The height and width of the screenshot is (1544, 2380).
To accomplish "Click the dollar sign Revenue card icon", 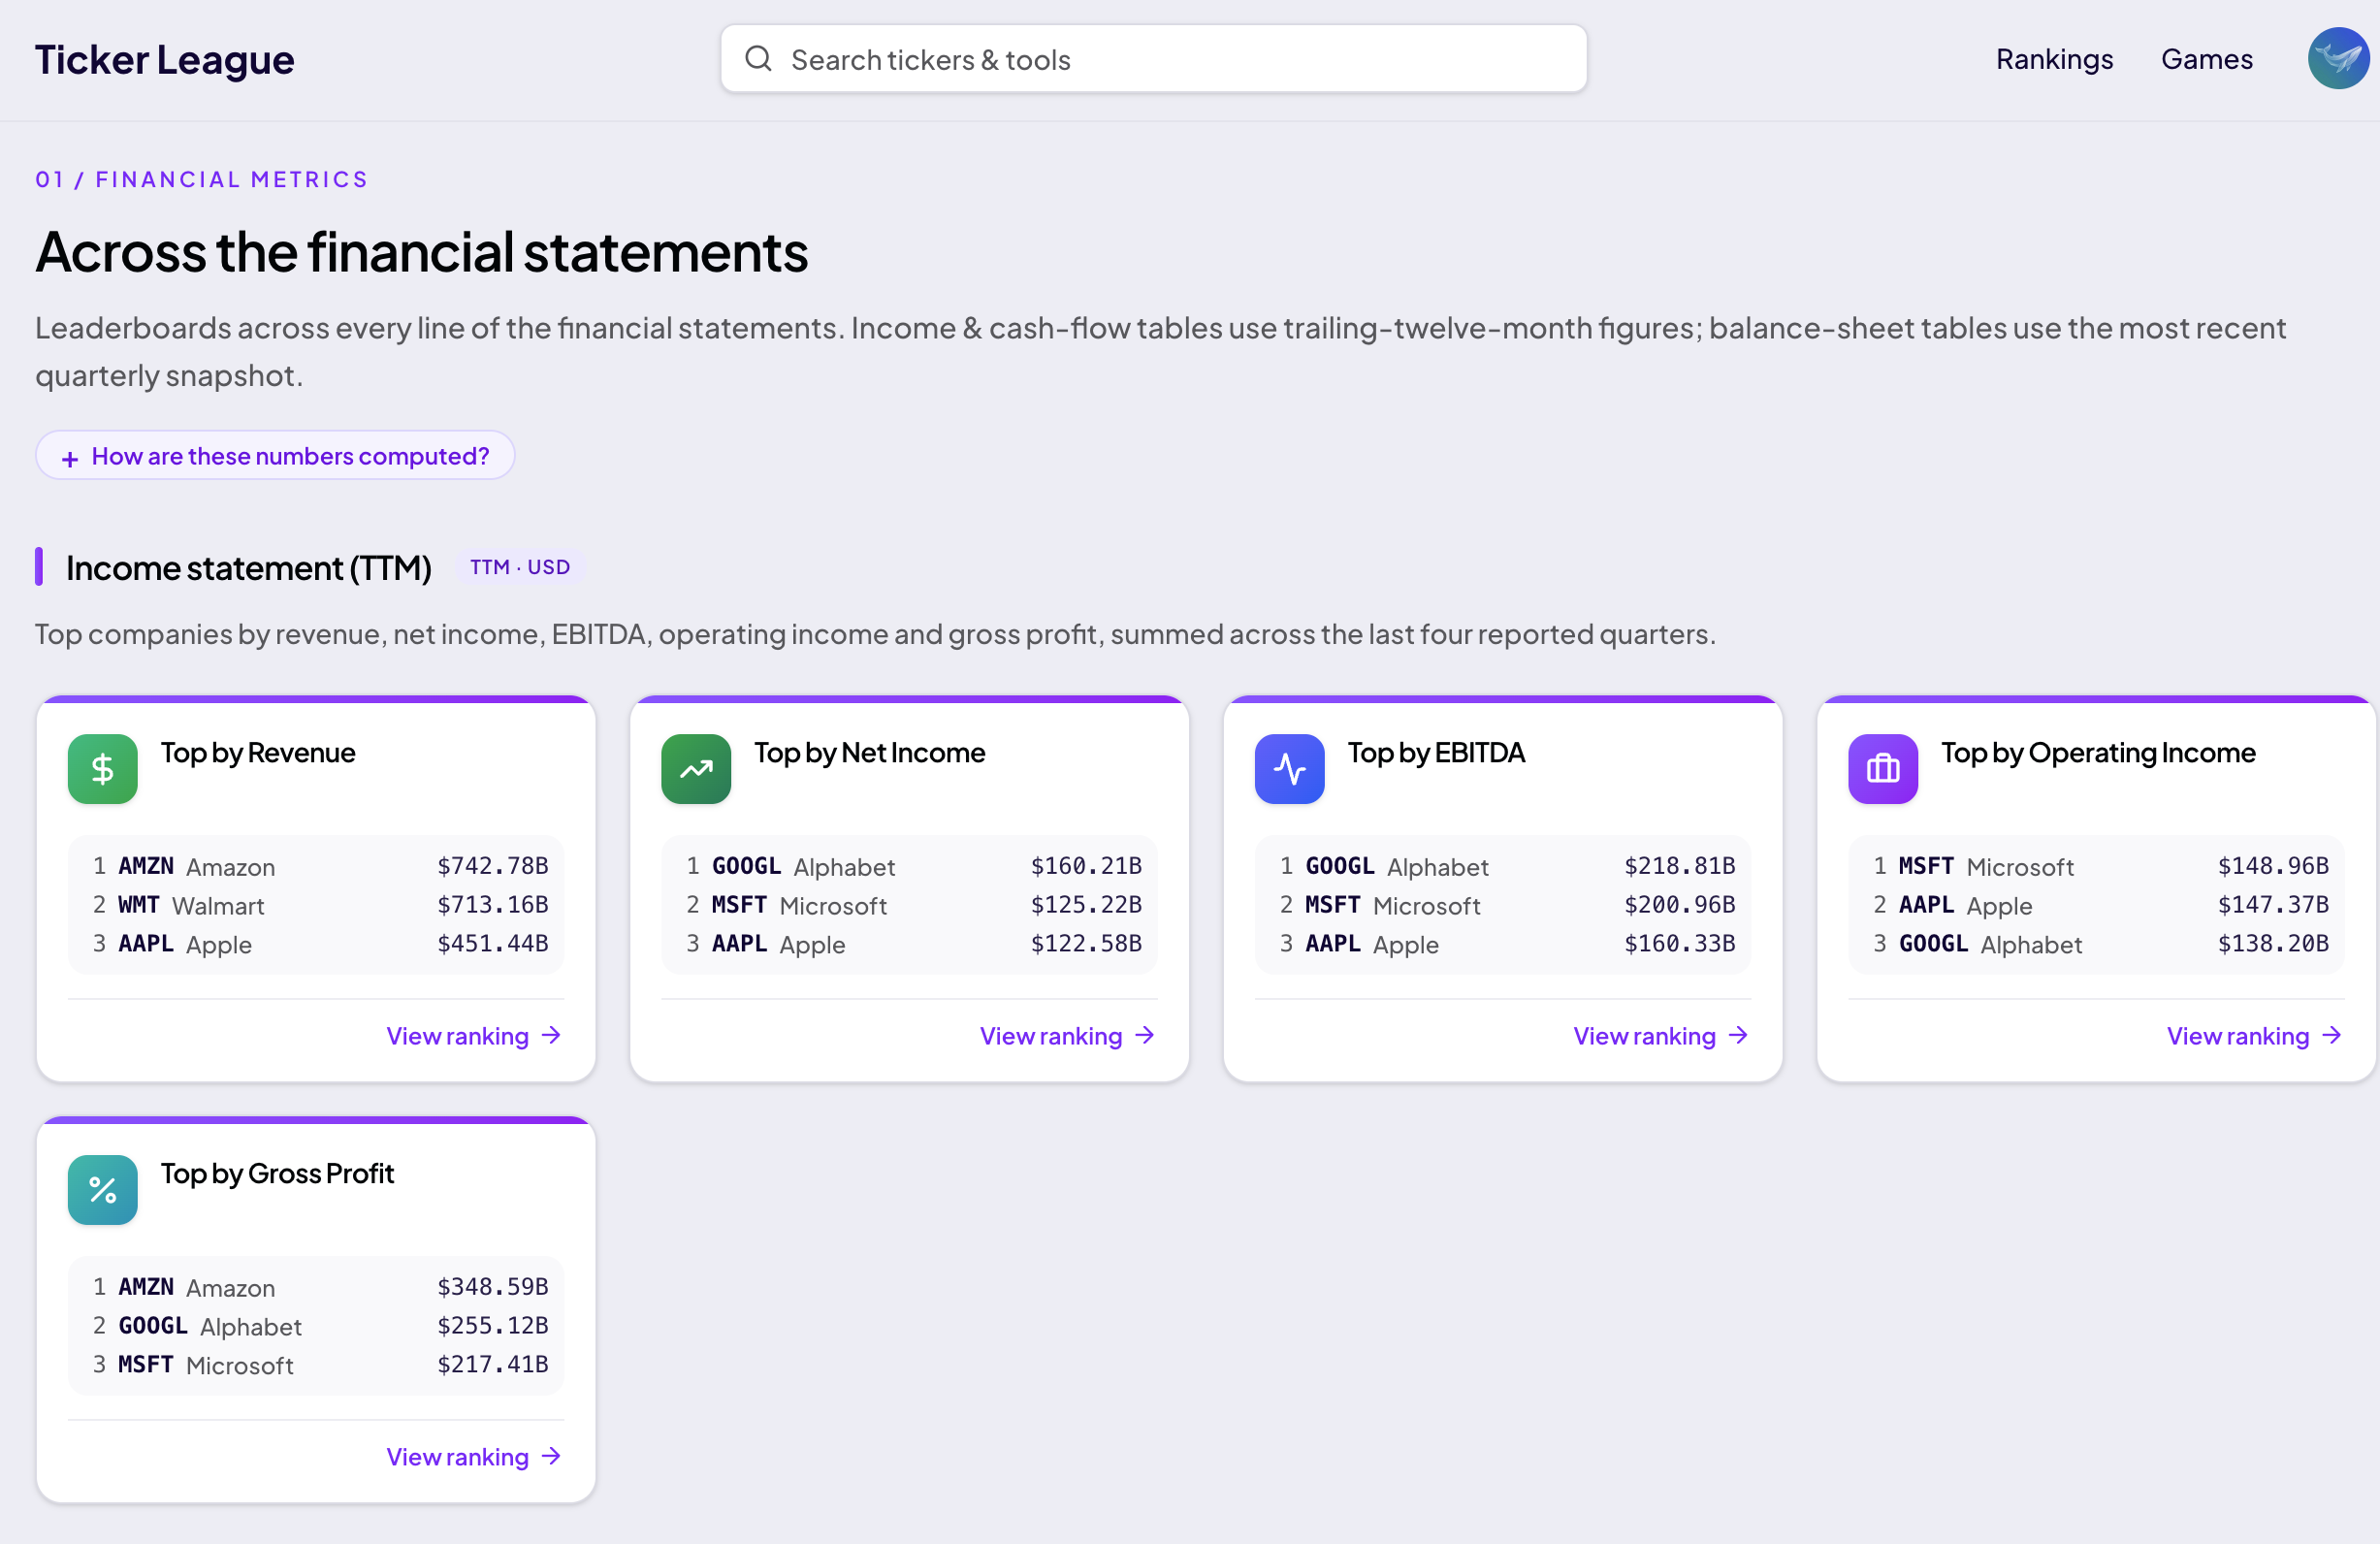I will (x=102, y=768).
